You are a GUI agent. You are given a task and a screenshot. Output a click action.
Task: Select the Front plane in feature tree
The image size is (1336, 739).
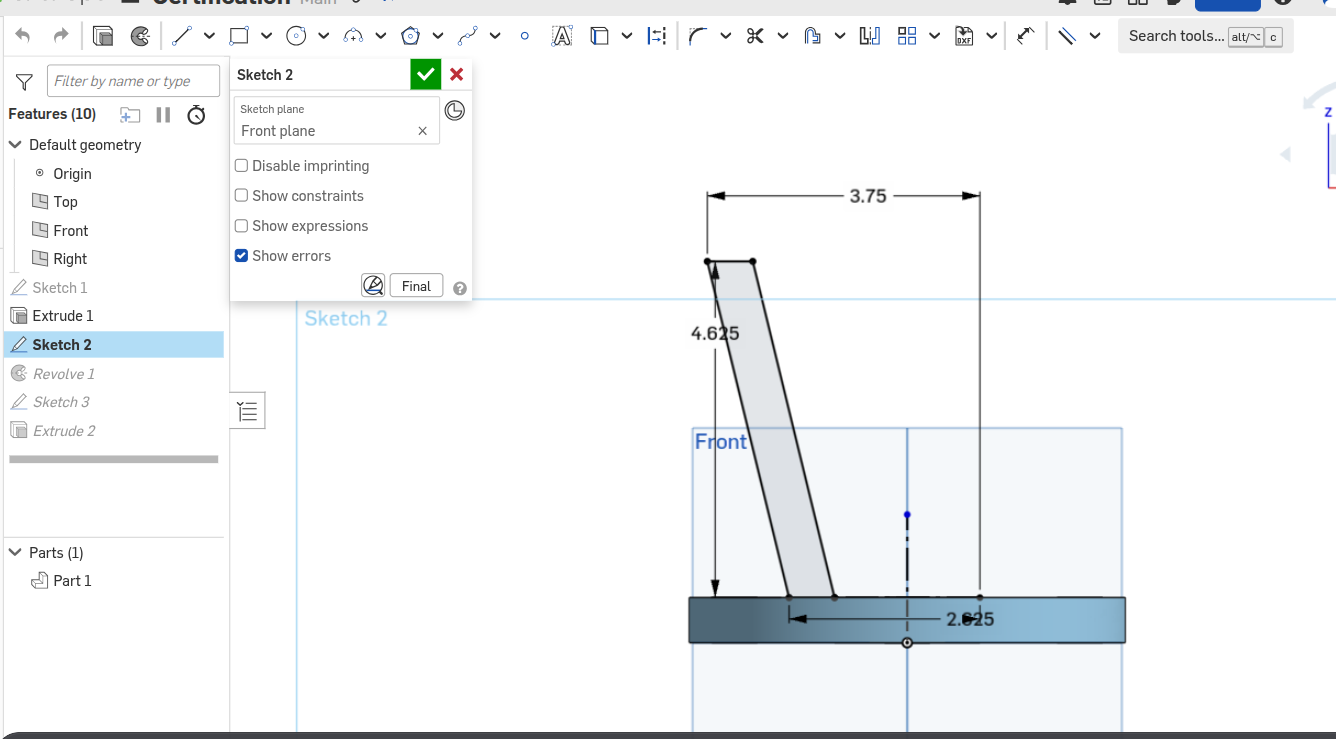click(70, 231)
